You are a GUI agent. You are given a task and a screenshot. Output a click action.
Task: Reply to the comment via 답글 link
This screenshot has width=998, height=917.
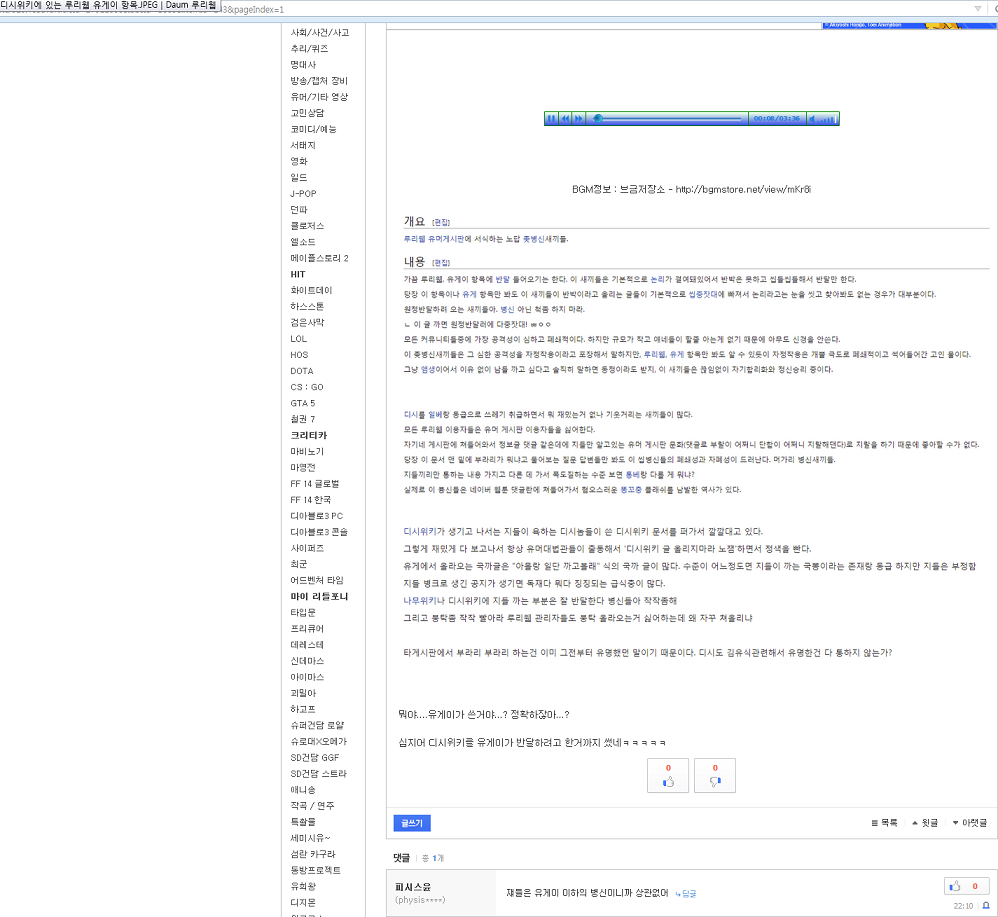pos(686,893)
